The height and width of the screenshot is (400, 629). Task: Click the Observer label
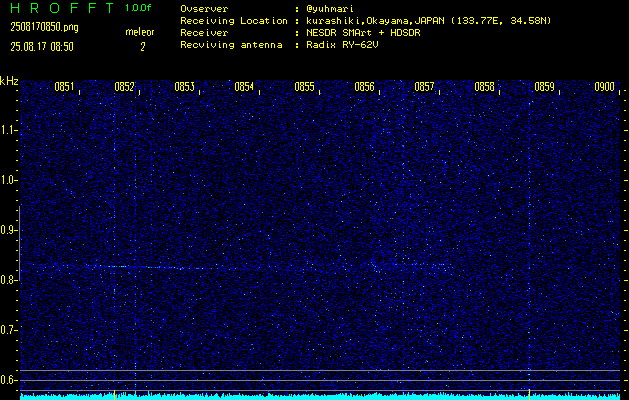204,9
